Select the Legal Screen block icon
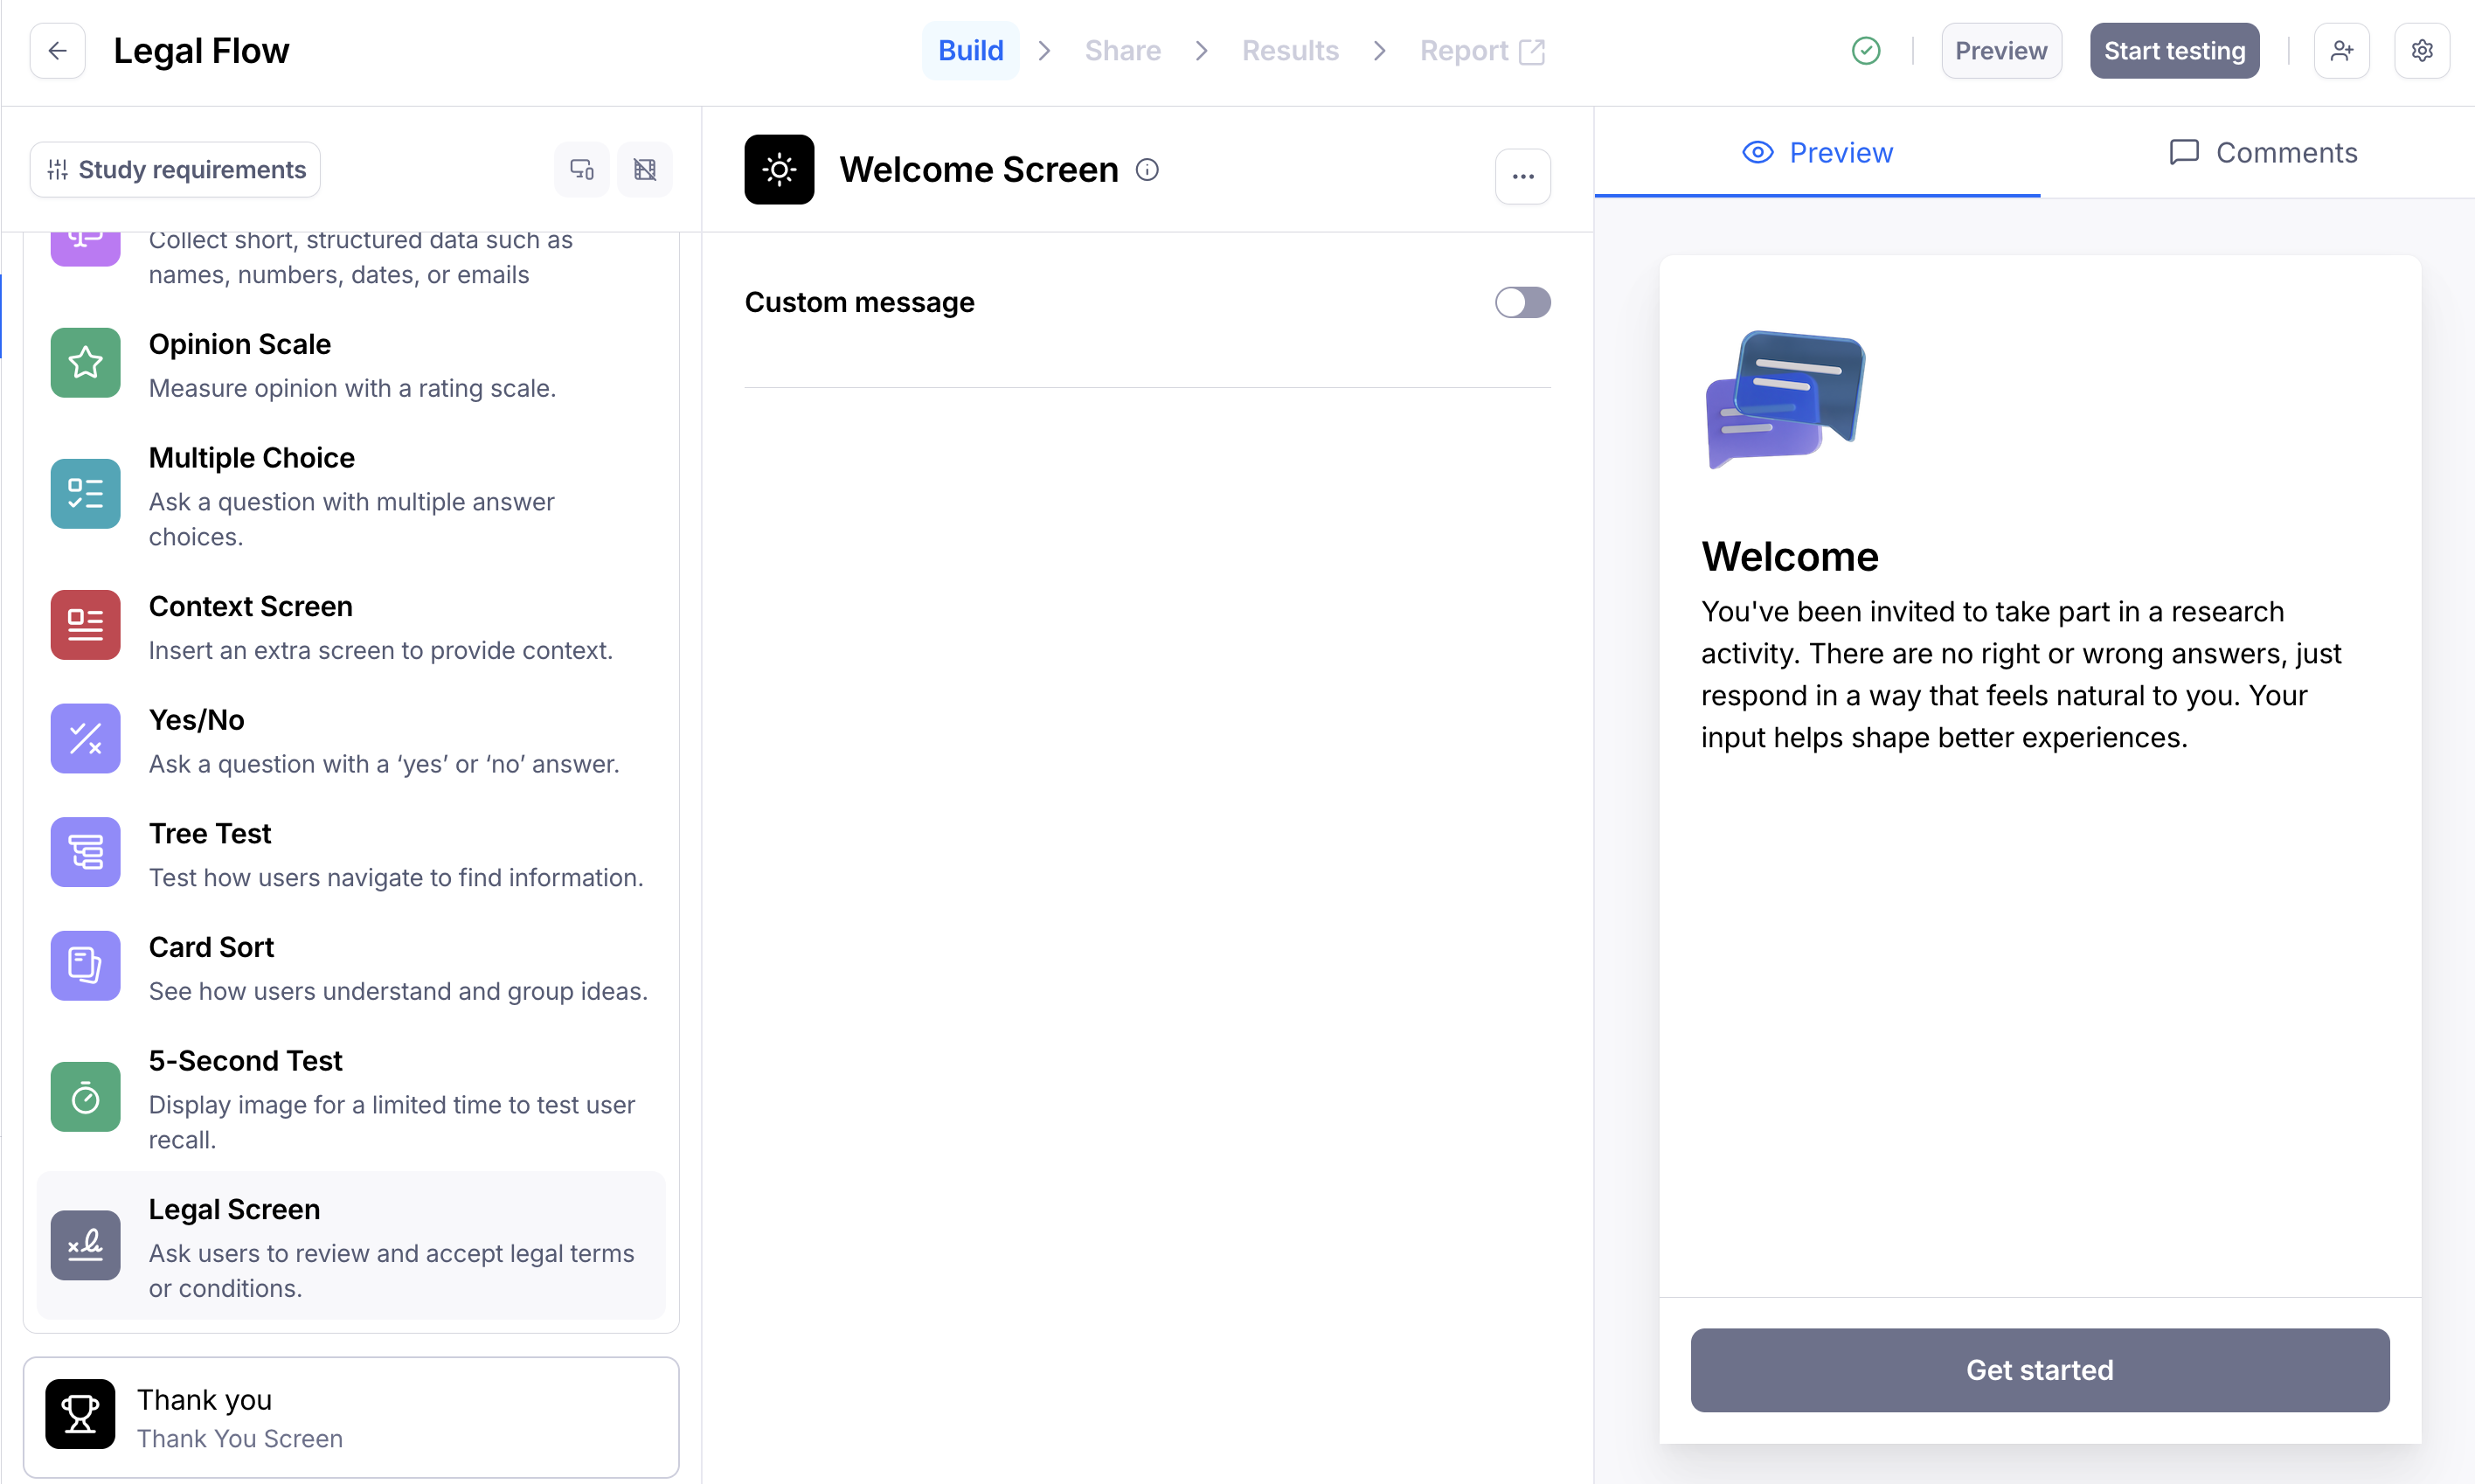2475x1484 pixels. [x=85, y=1245]
